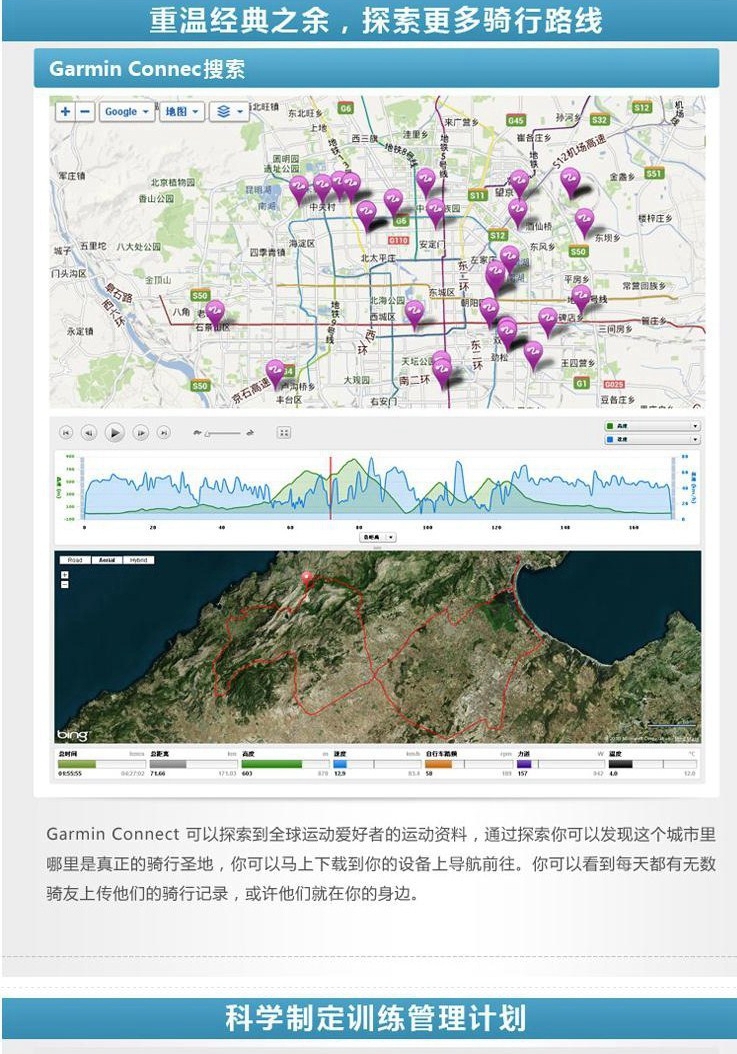Zoom out on the Beijing Google map
This screenshot has width=737, height=1054.
pyautogui.click(x=85, y=112)
